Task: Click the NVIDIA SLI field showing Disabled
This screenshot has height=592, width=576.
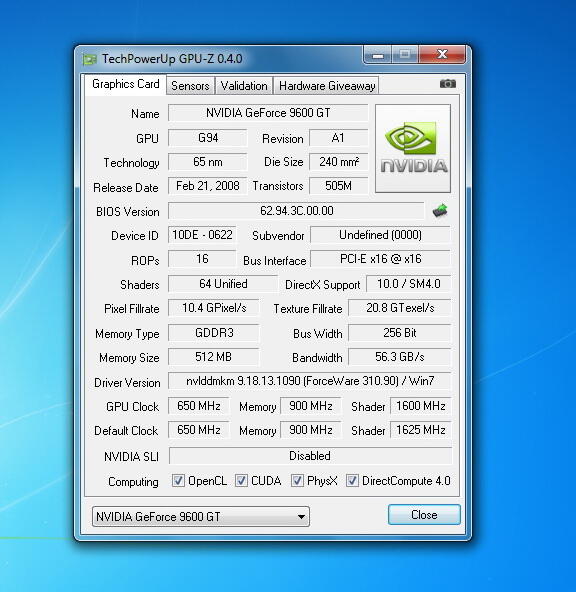Action: click(x=310, y=456)
